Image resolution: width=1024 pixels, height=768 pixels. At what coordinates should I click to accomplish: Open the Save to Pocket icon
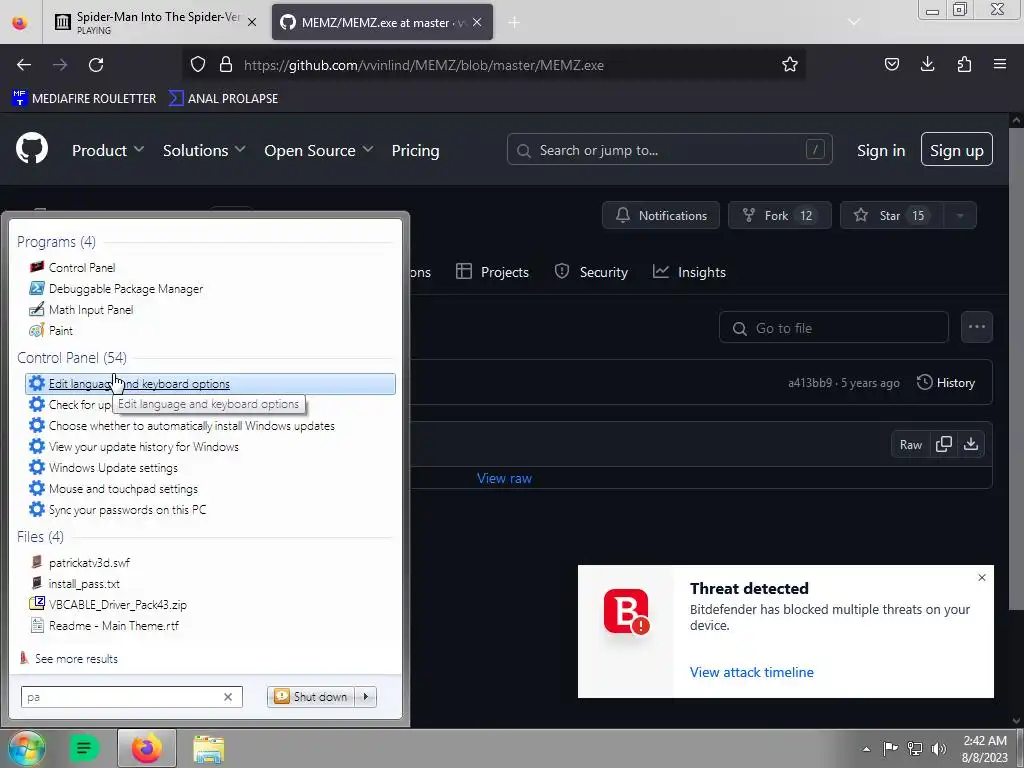(891, 65)
